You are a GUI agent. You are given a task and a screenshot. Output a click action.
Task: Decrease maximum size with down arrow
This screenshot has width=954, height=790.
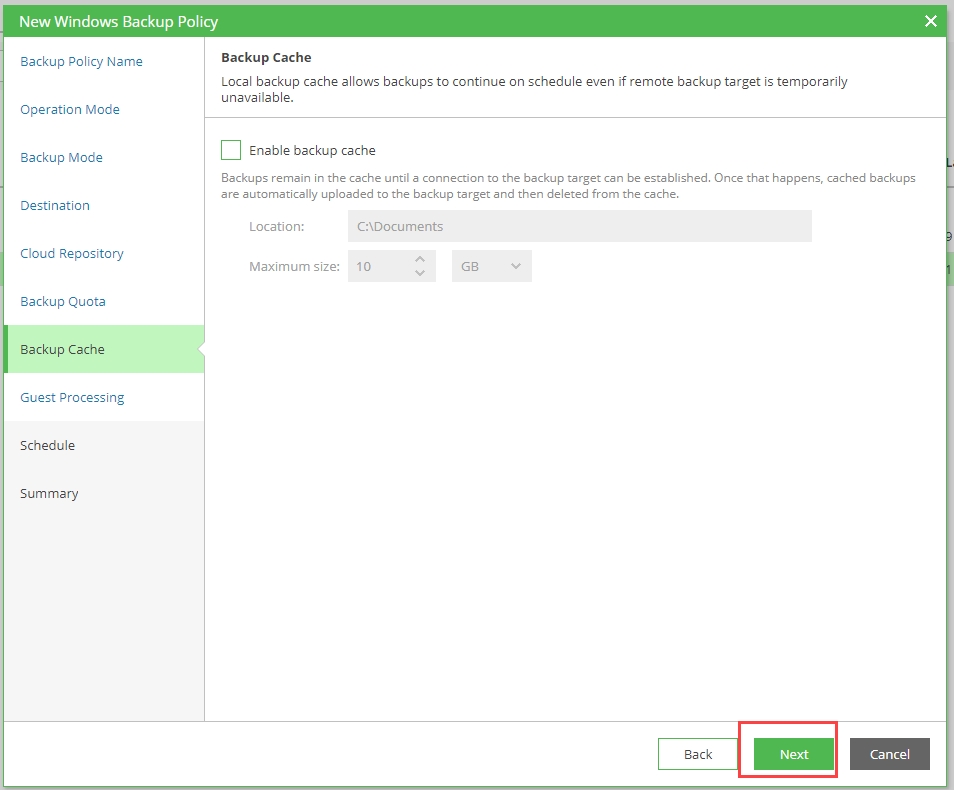tap(420, 273)
